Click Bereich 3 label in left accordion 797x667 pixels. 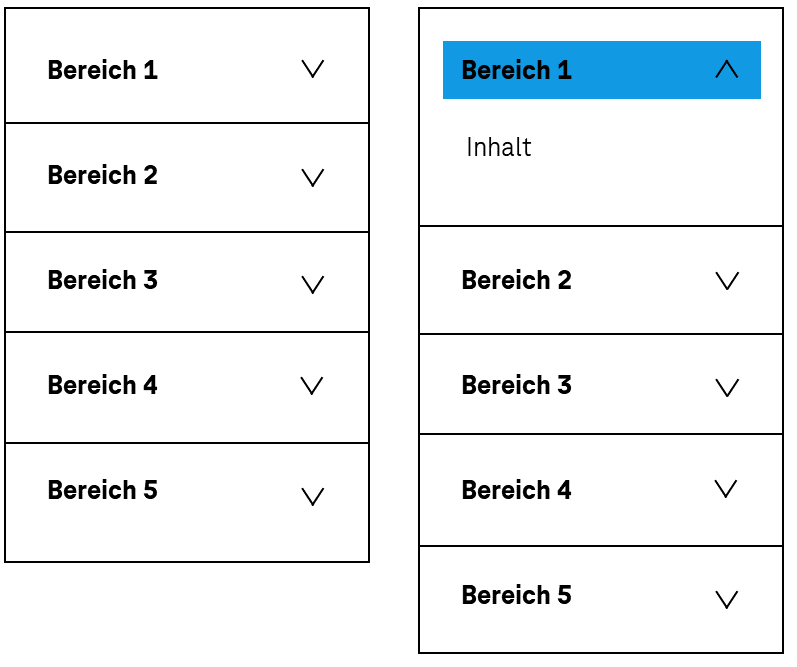click(x=102, y=280)
